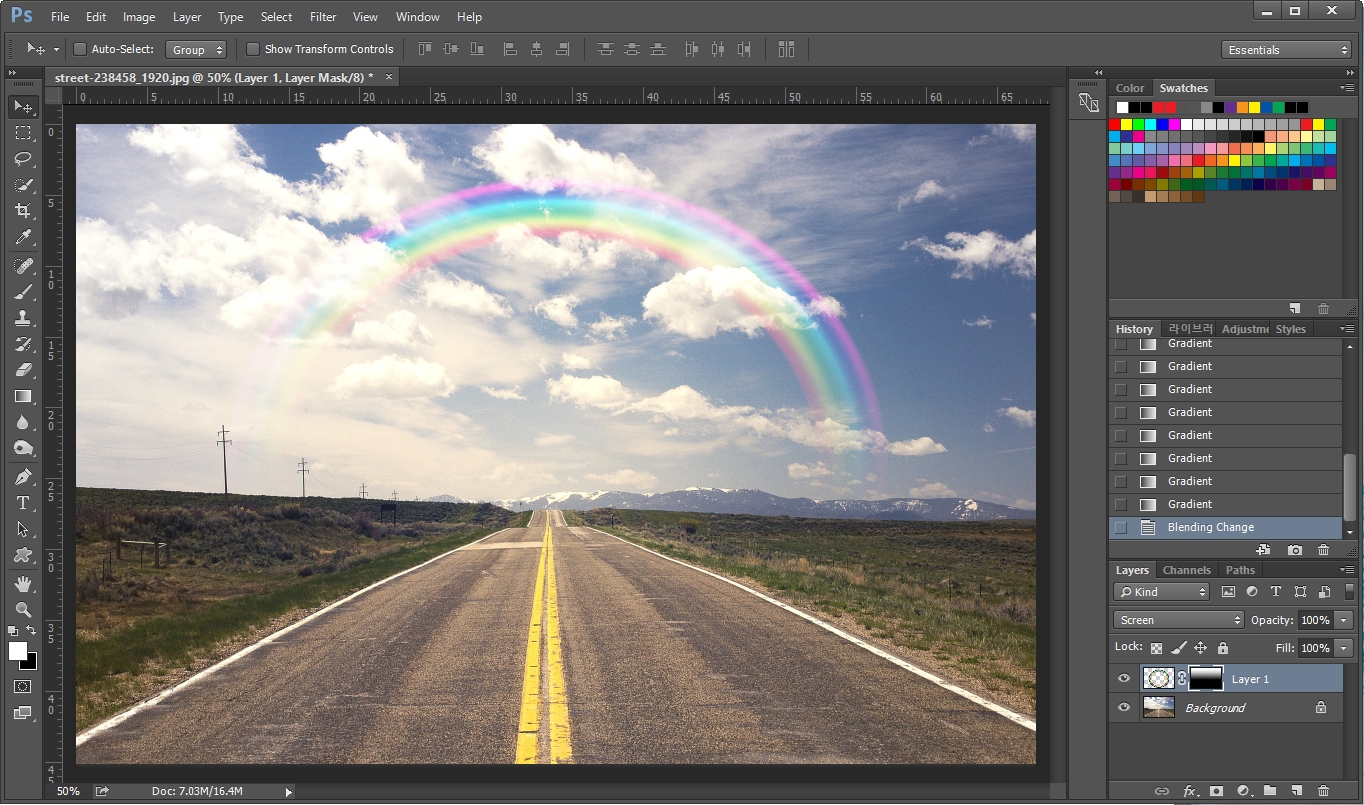Viewport: 1364px width, 805px height.
Task: Click the zoom percentage field 50%
Action: click(x=69, y=791)
